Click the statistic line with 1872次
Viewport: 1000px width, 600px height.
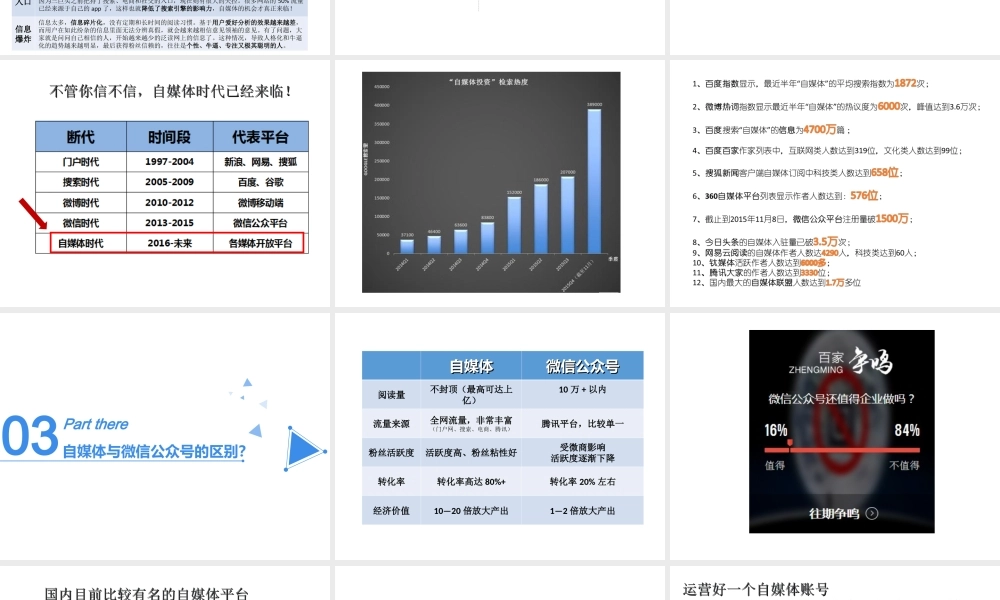coord(810,84)
